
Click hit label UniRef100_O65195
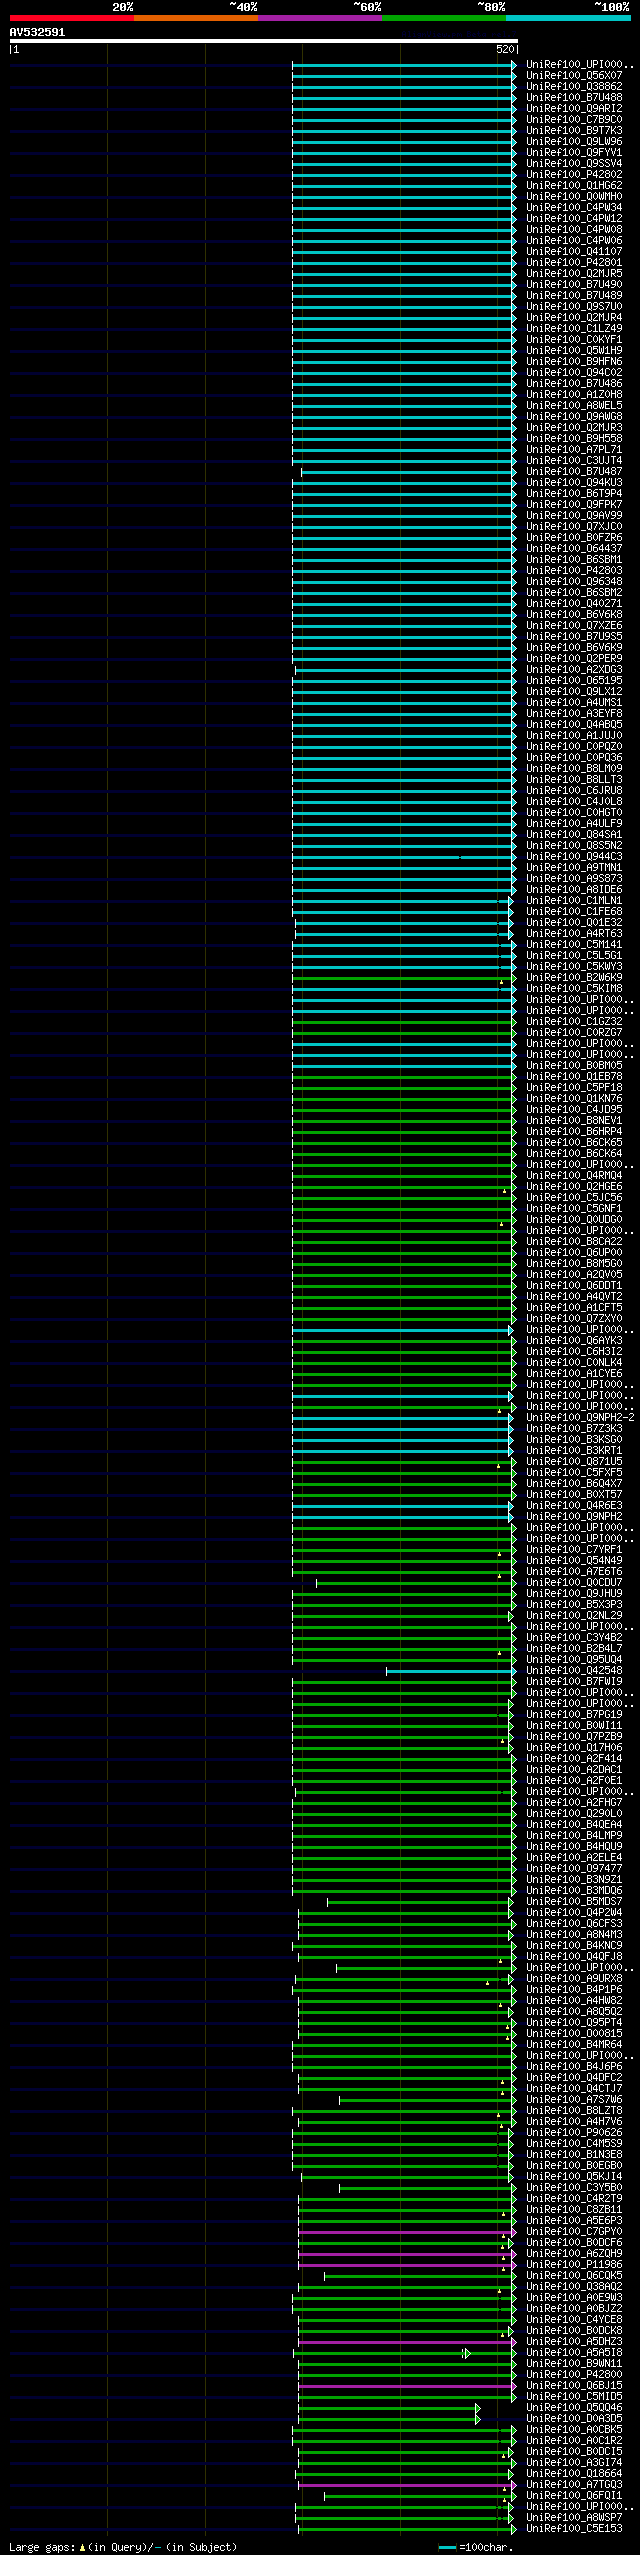pos(574,681)
